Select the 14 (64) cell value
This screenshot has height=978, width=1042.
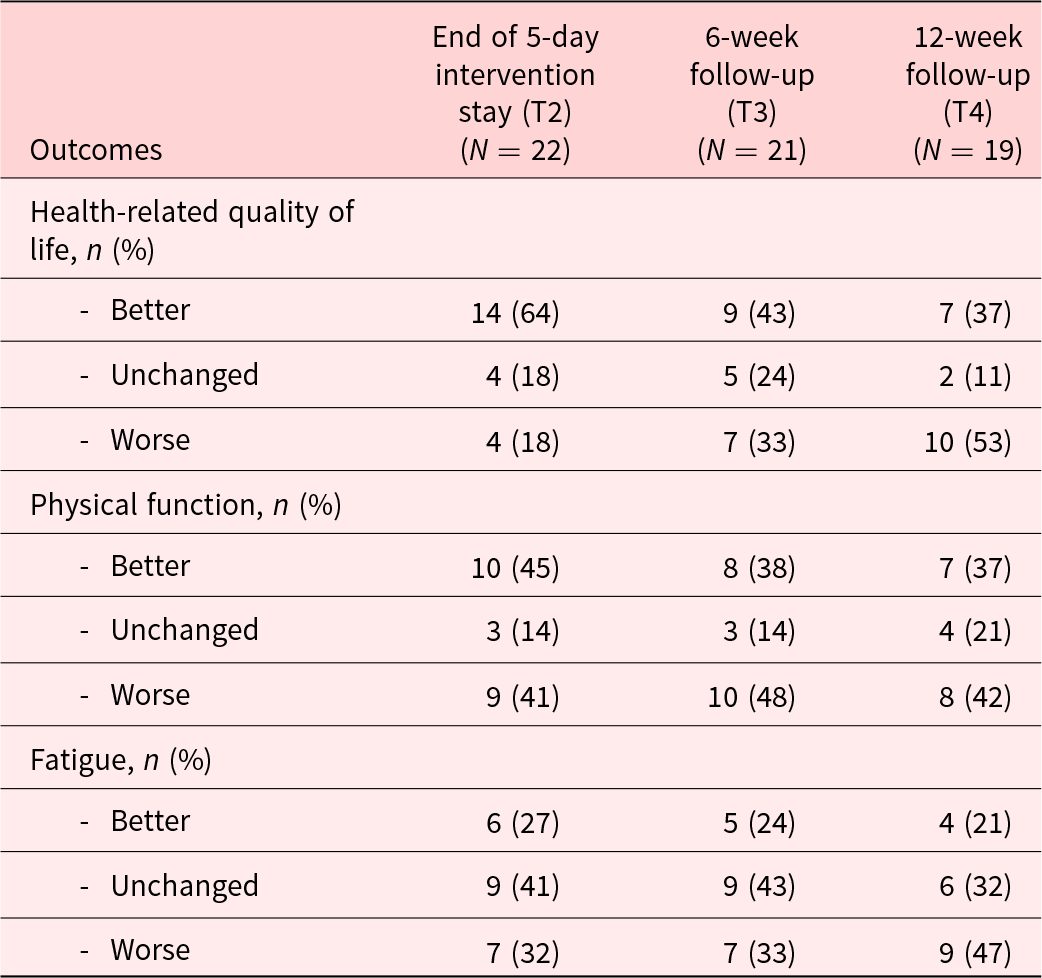[x=515, y=313]
